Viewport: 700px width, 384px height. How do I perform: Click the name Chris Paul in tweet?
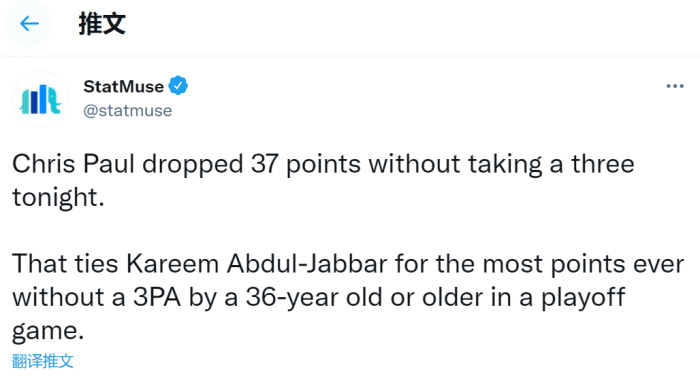click(73, 164)
